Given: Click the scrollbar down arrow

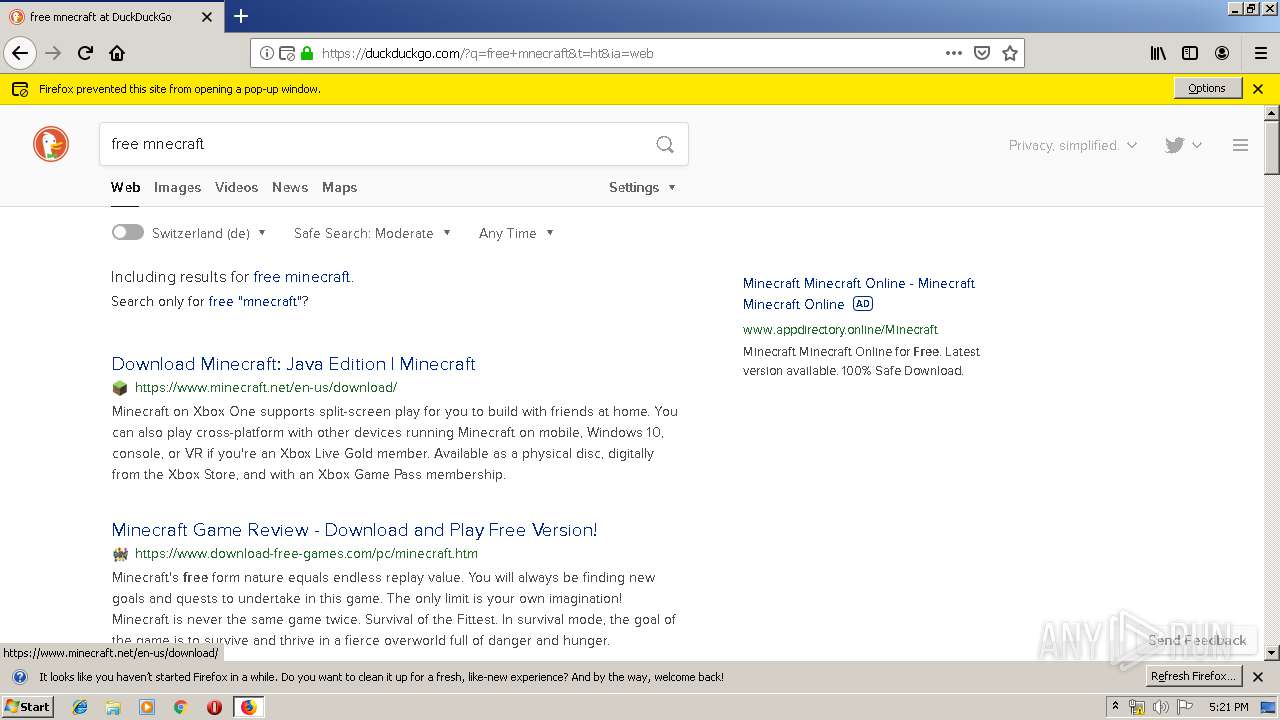Looking at the screenshot, I should tap(1272, 653).
